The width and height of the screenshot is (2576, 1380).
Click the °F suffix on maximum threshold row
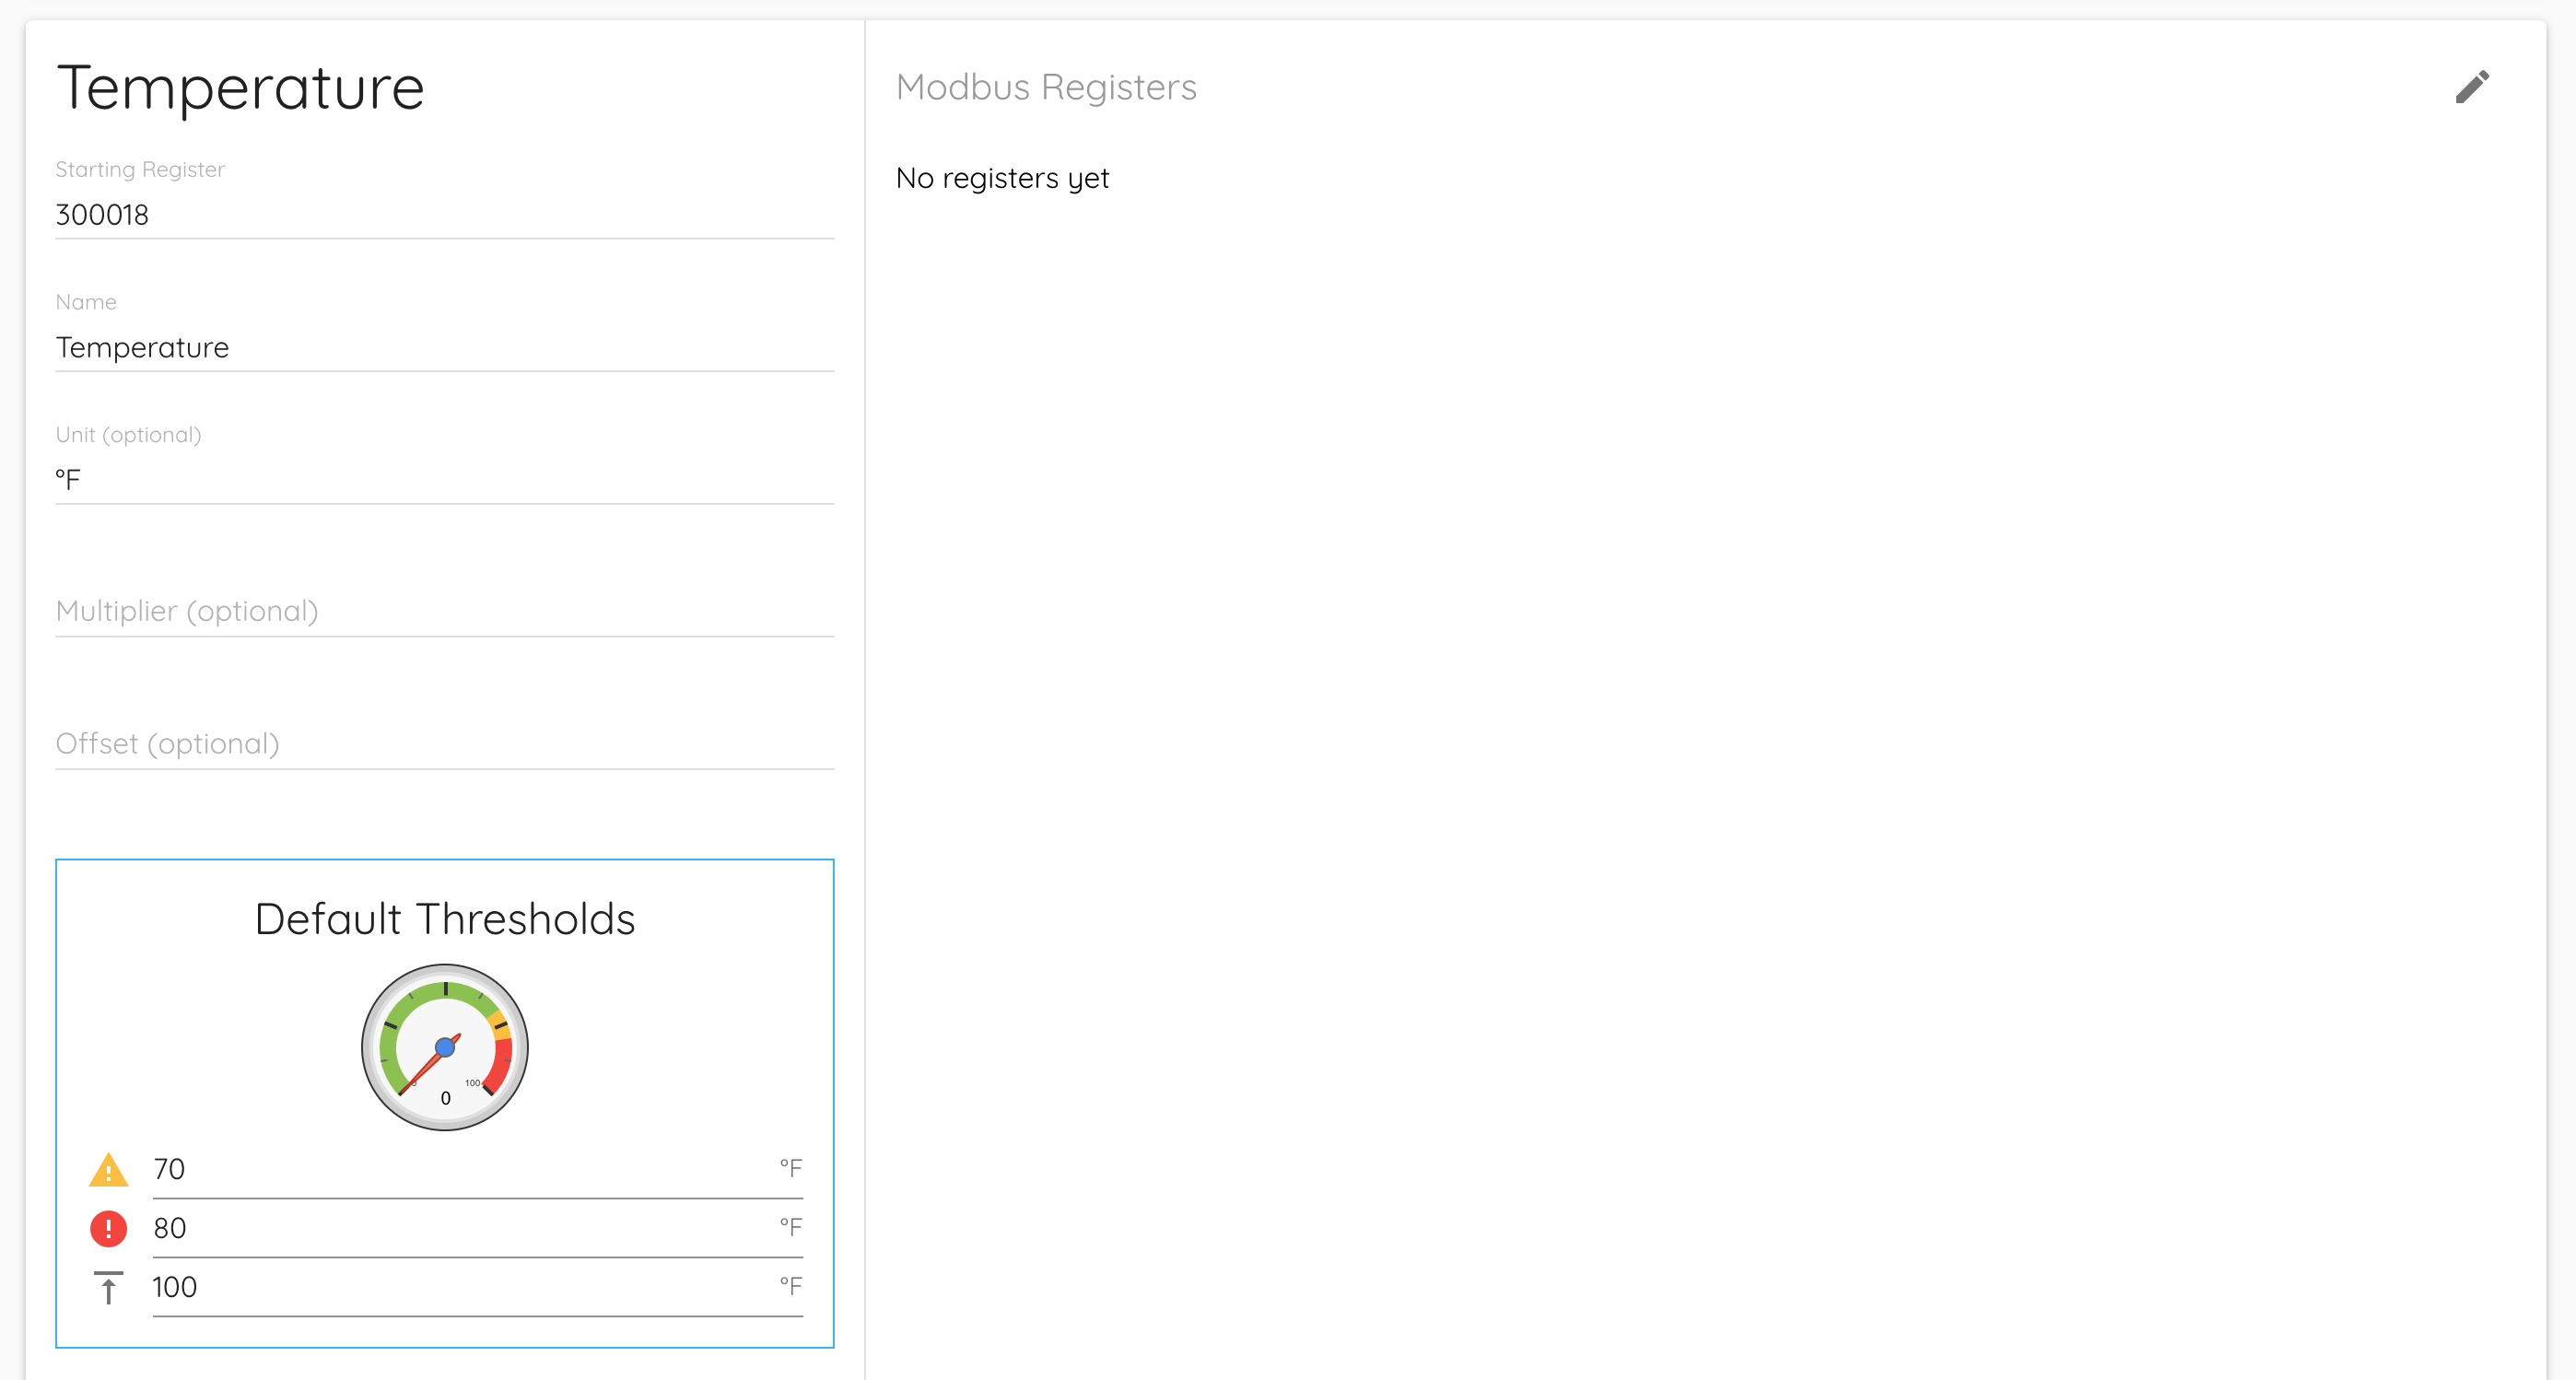tap(790, 1286)
